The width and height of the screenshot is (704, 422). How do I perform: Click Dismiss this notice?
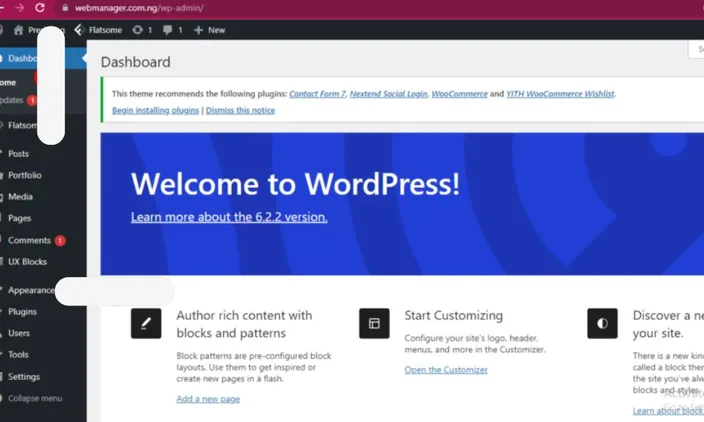240,110
